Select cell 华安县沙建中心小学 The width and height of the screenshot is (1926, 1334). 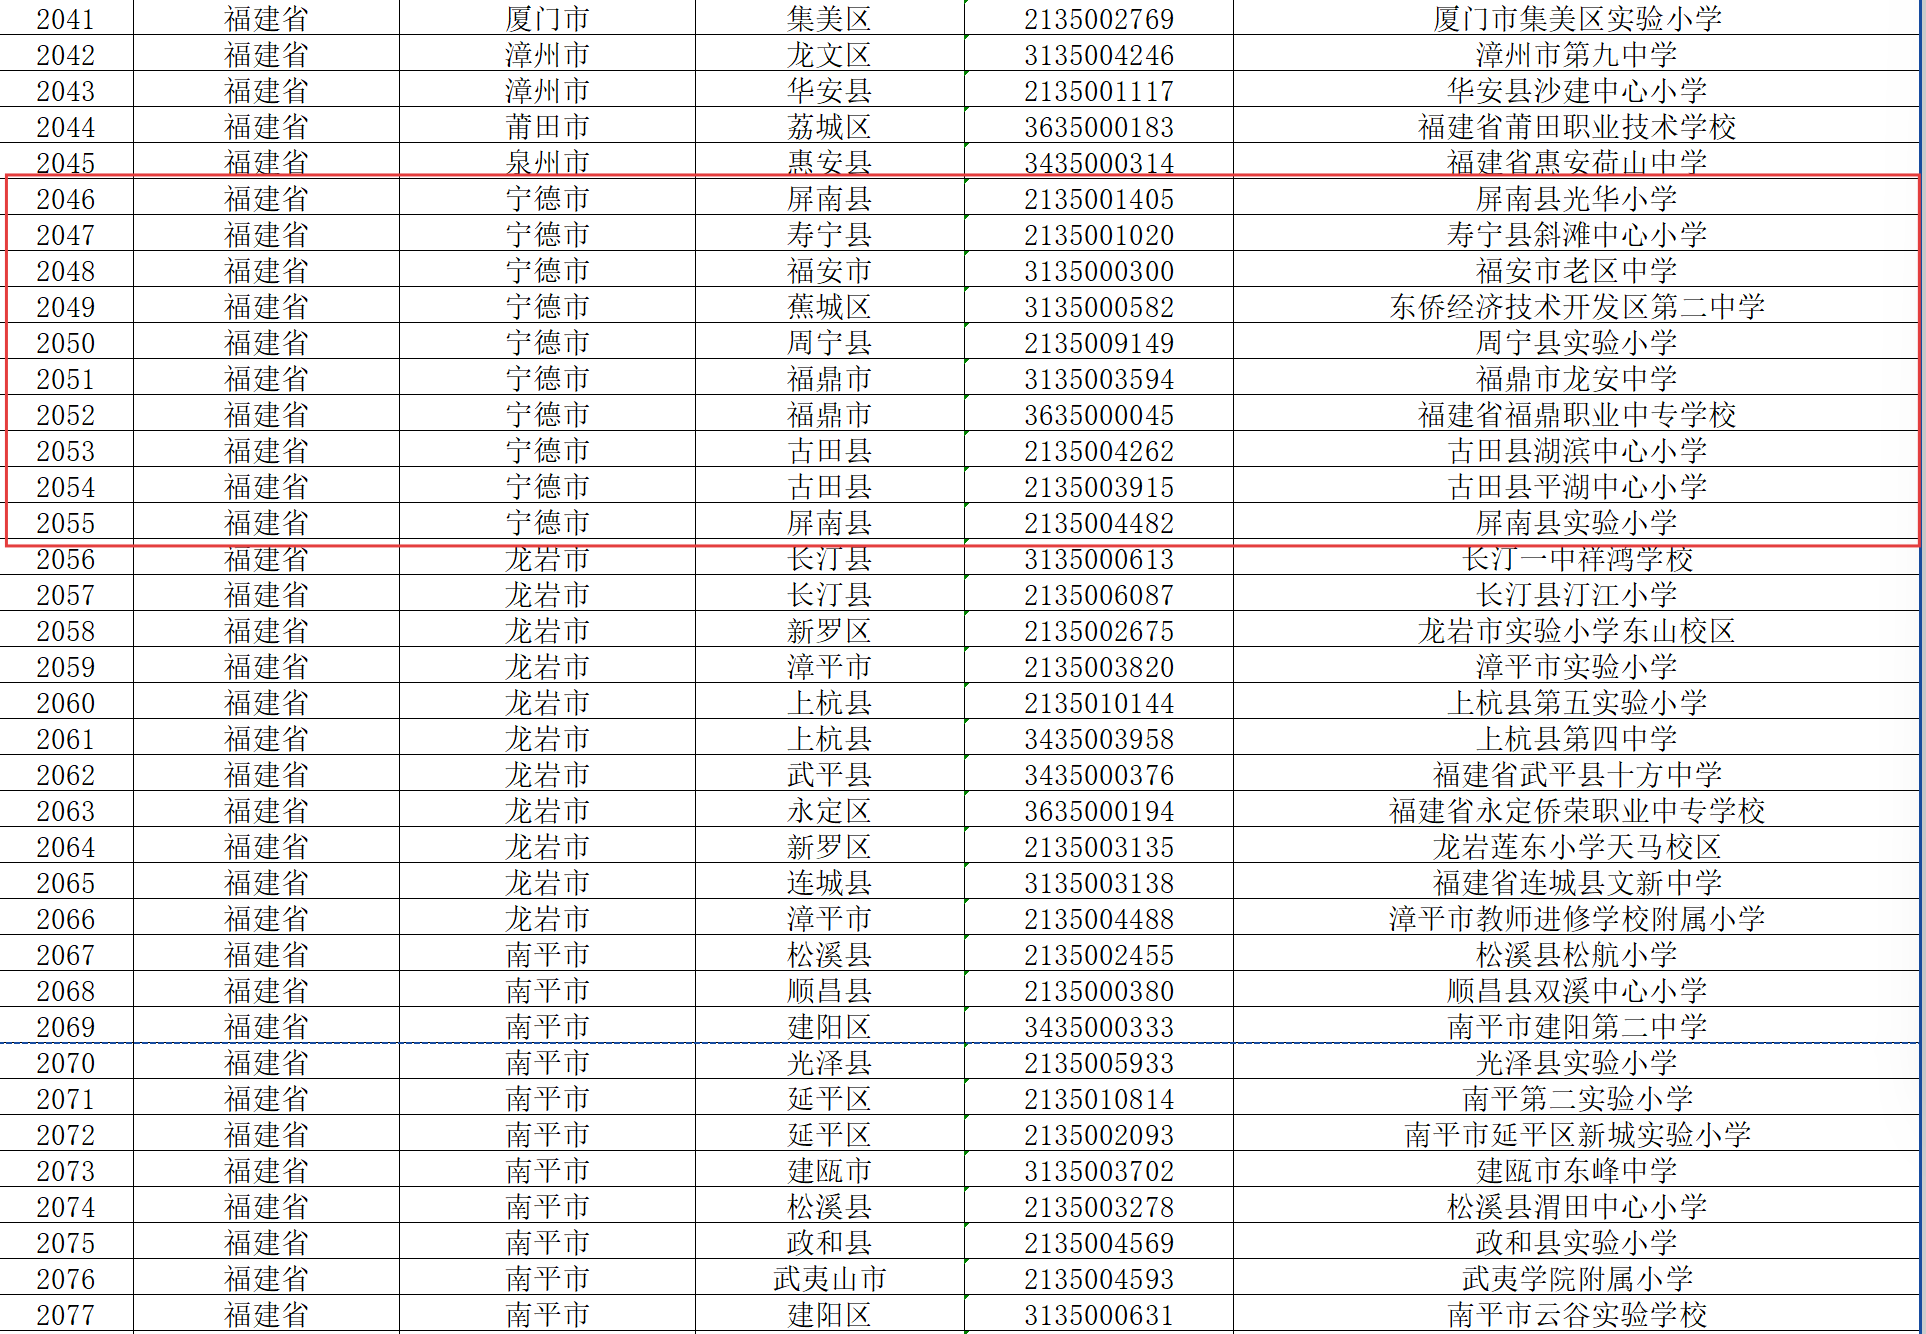click(x=1576, y=91)
